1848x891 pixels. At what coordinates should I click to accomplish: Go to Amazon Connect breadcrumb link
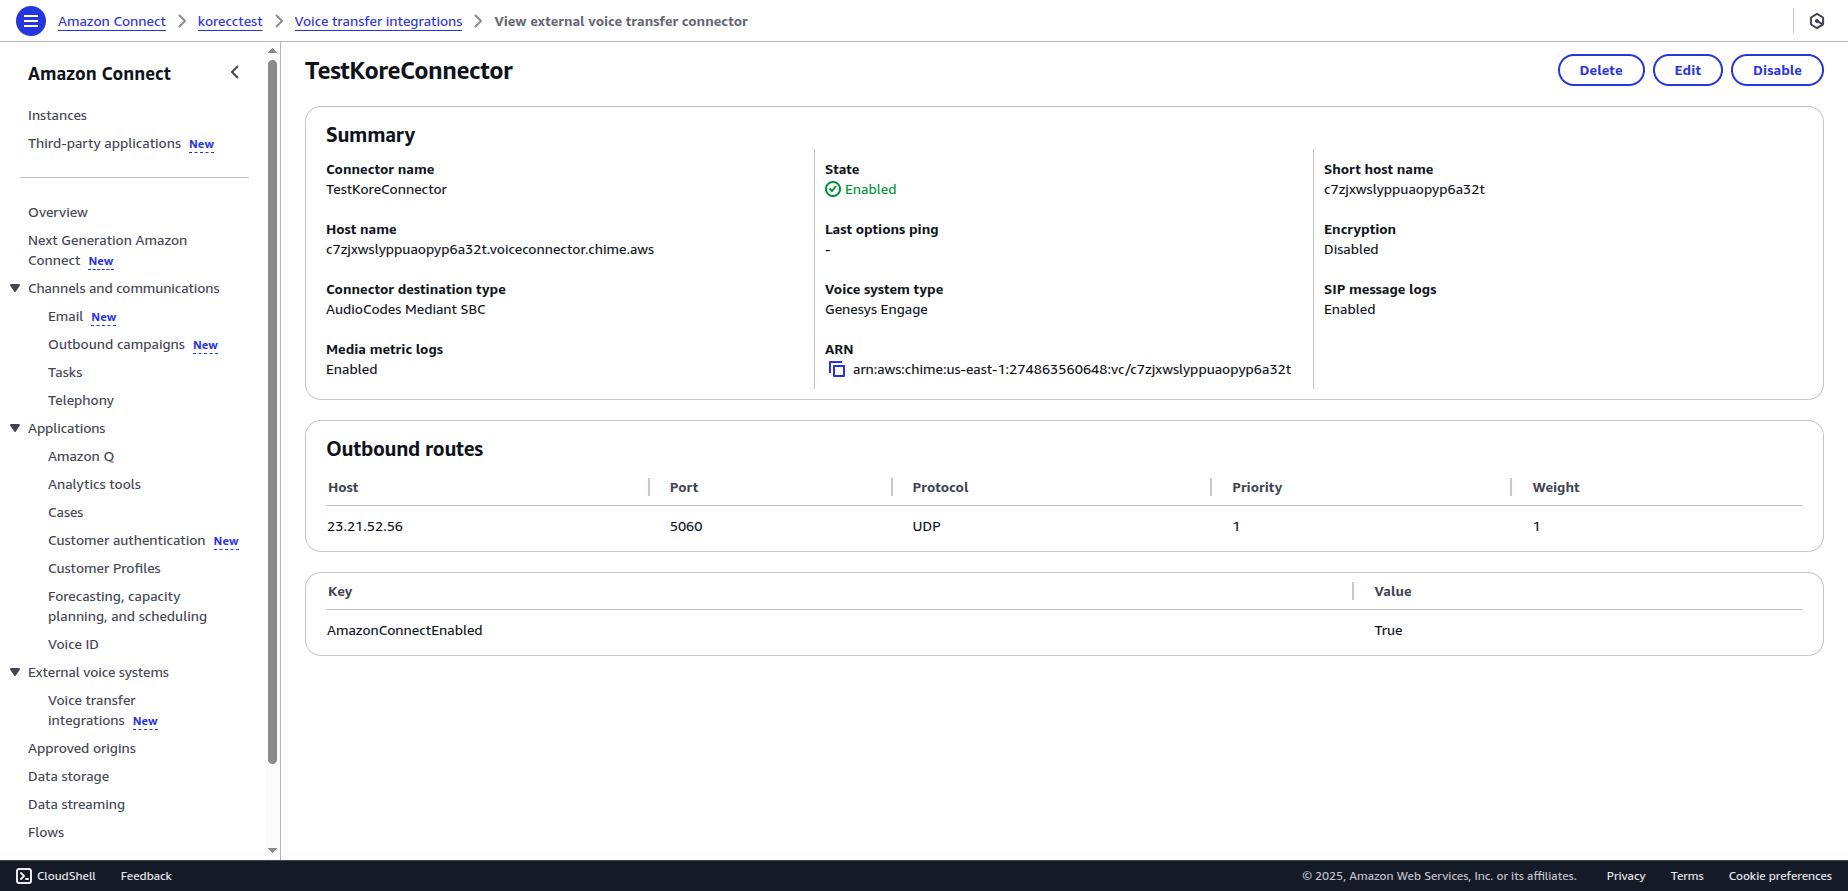coord(112,22)
